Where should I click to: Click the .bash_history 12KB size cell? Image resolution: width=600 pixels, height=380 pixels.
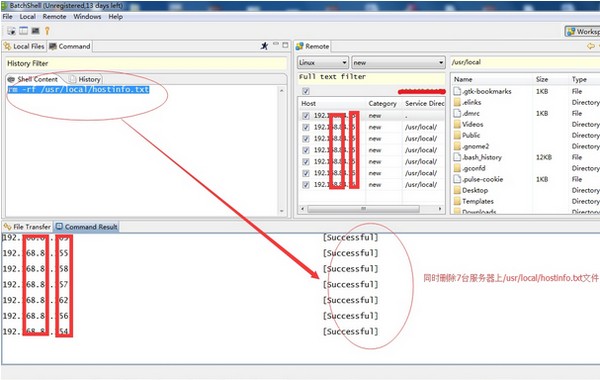pyautogui.click(x=544, y=157)
